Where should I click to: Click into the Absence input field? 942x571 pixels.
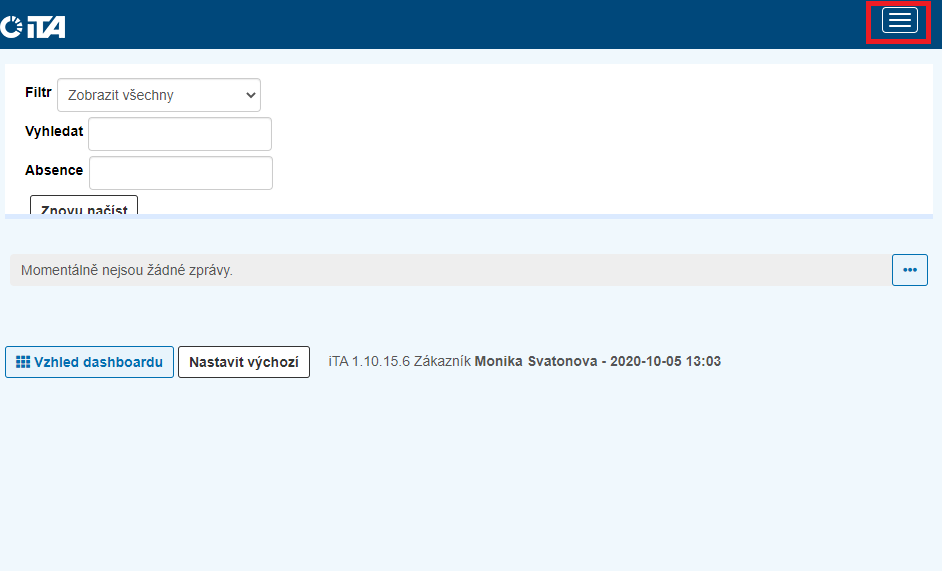pos(180,173)
